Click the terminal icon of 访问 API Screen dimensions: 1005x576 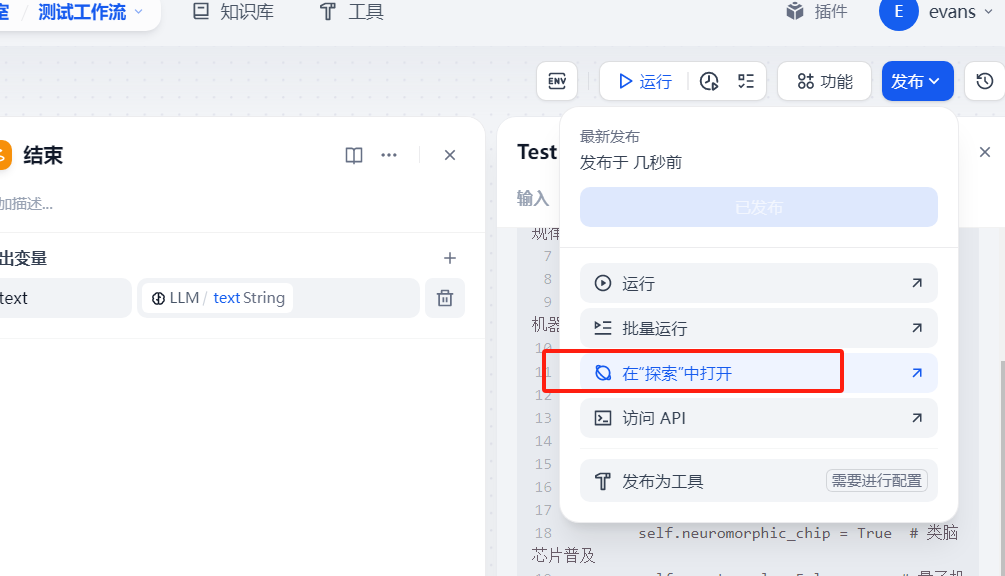click(602, 418)
